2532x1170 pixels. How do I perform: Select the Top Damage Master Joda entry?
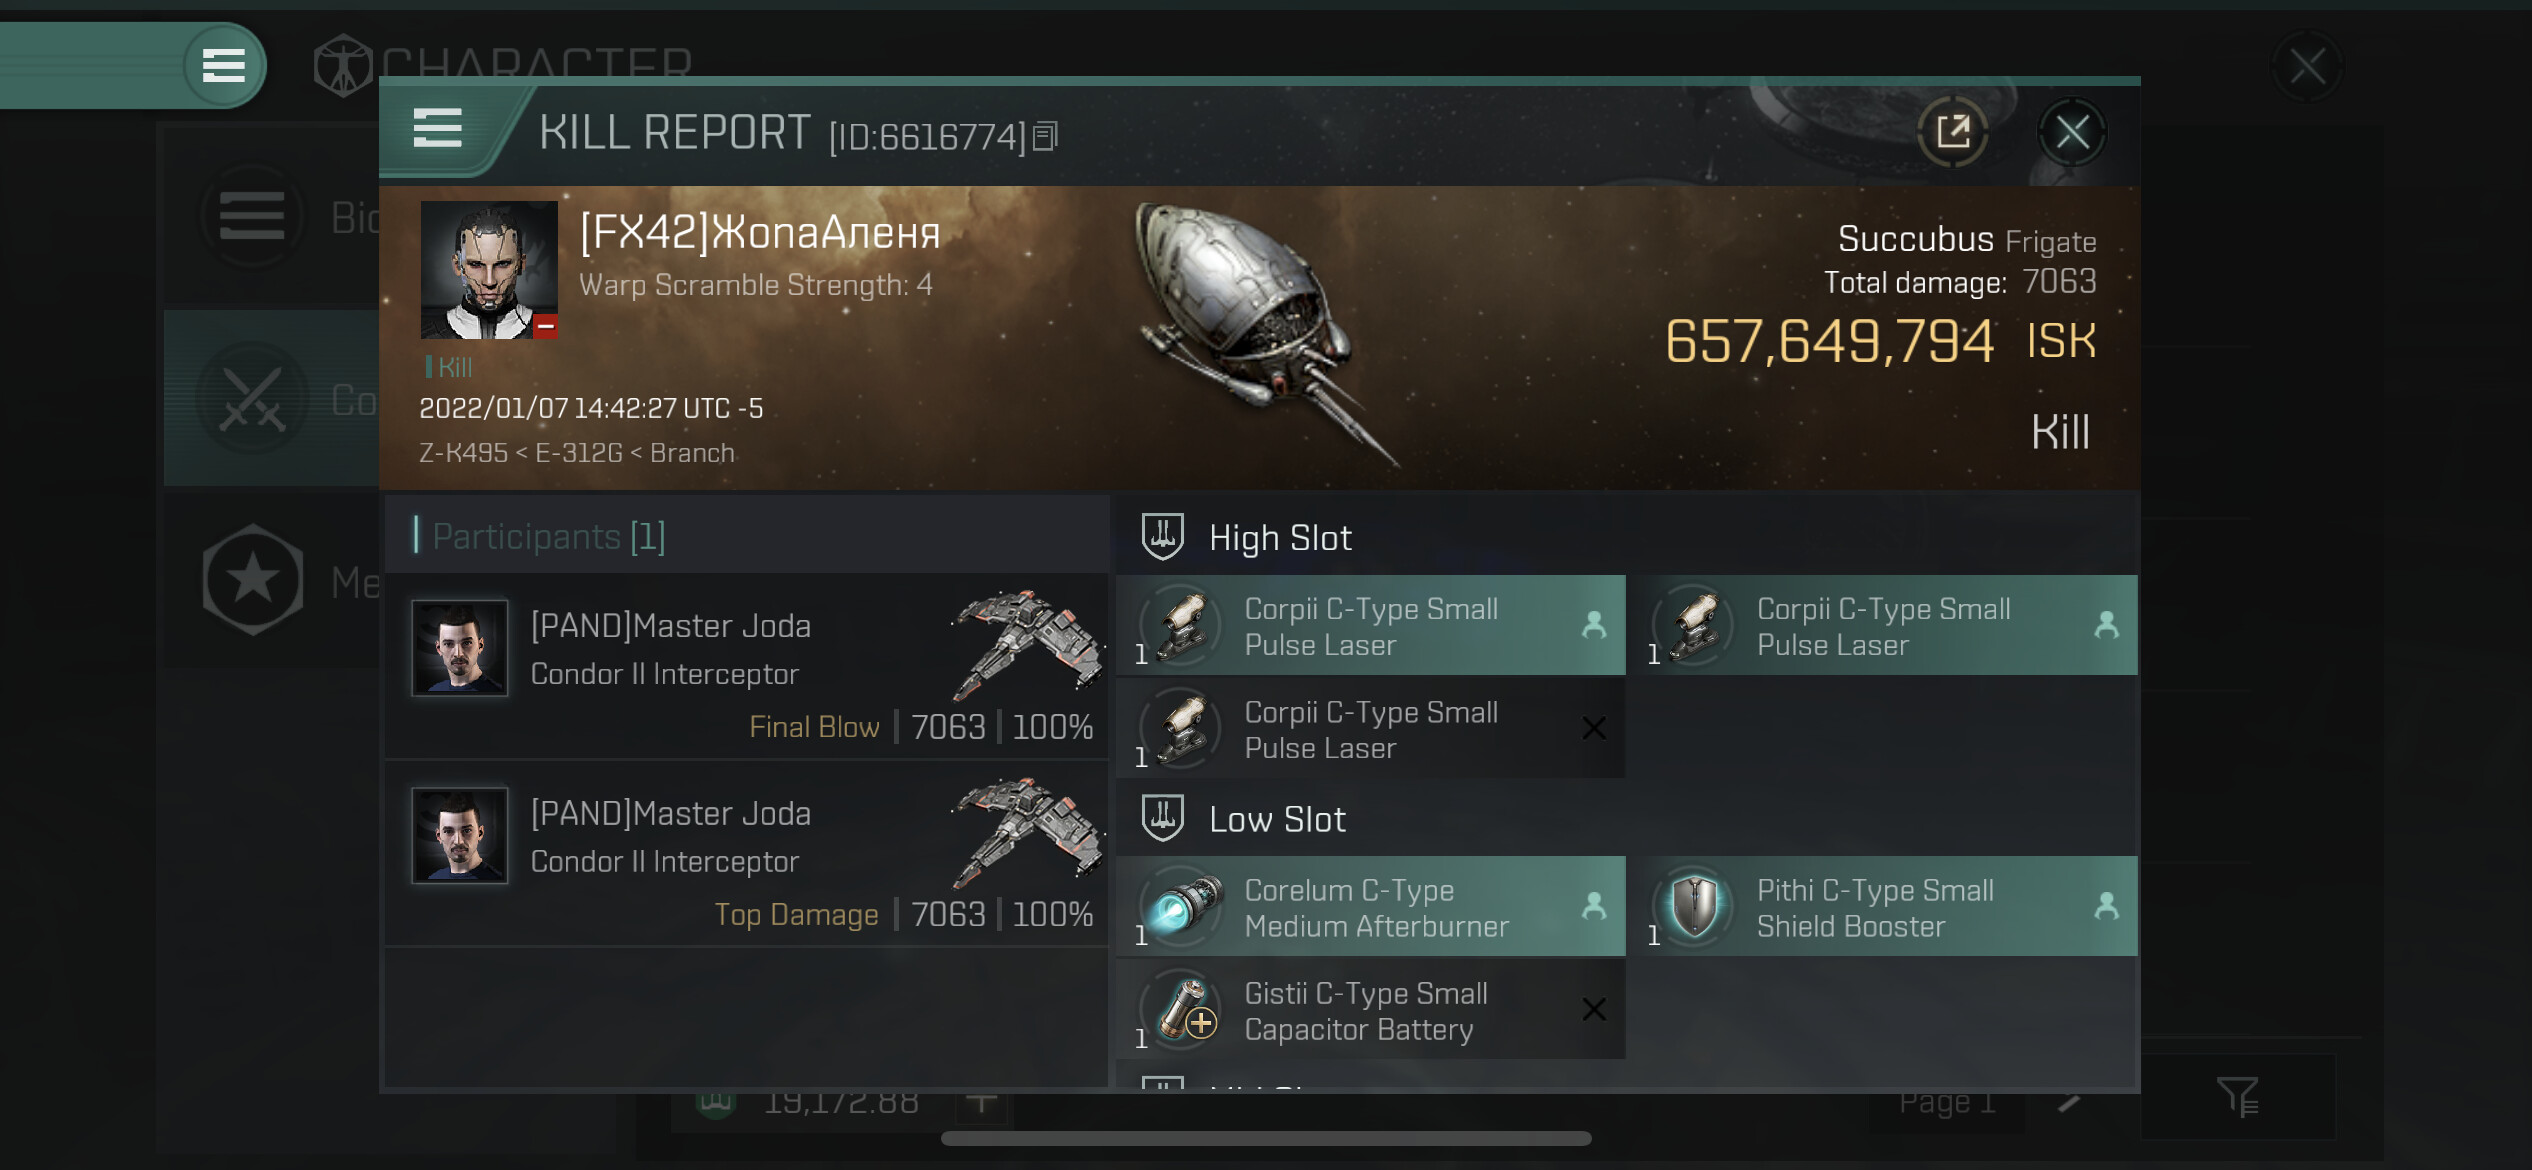point(747,855)
